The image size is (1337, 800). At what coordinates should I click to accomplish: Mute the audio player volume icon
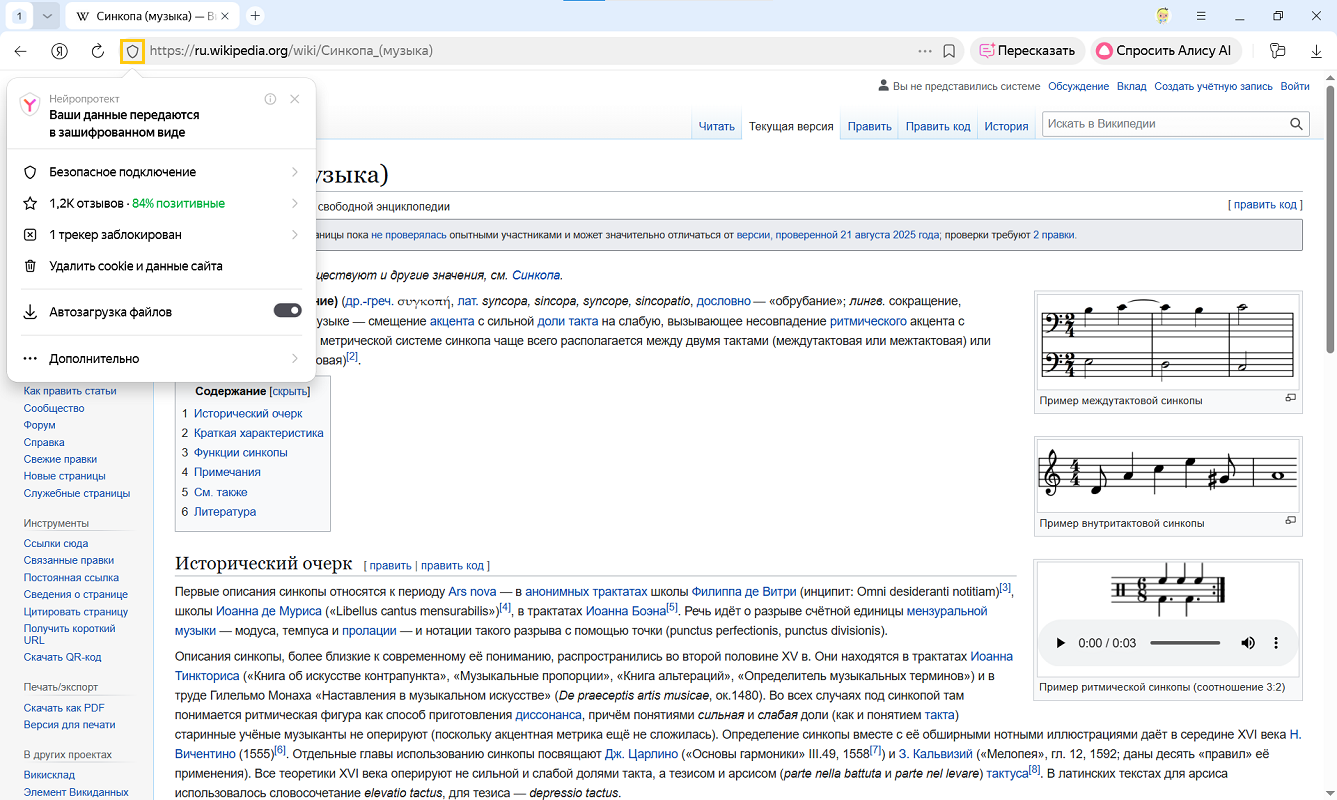1248,643
